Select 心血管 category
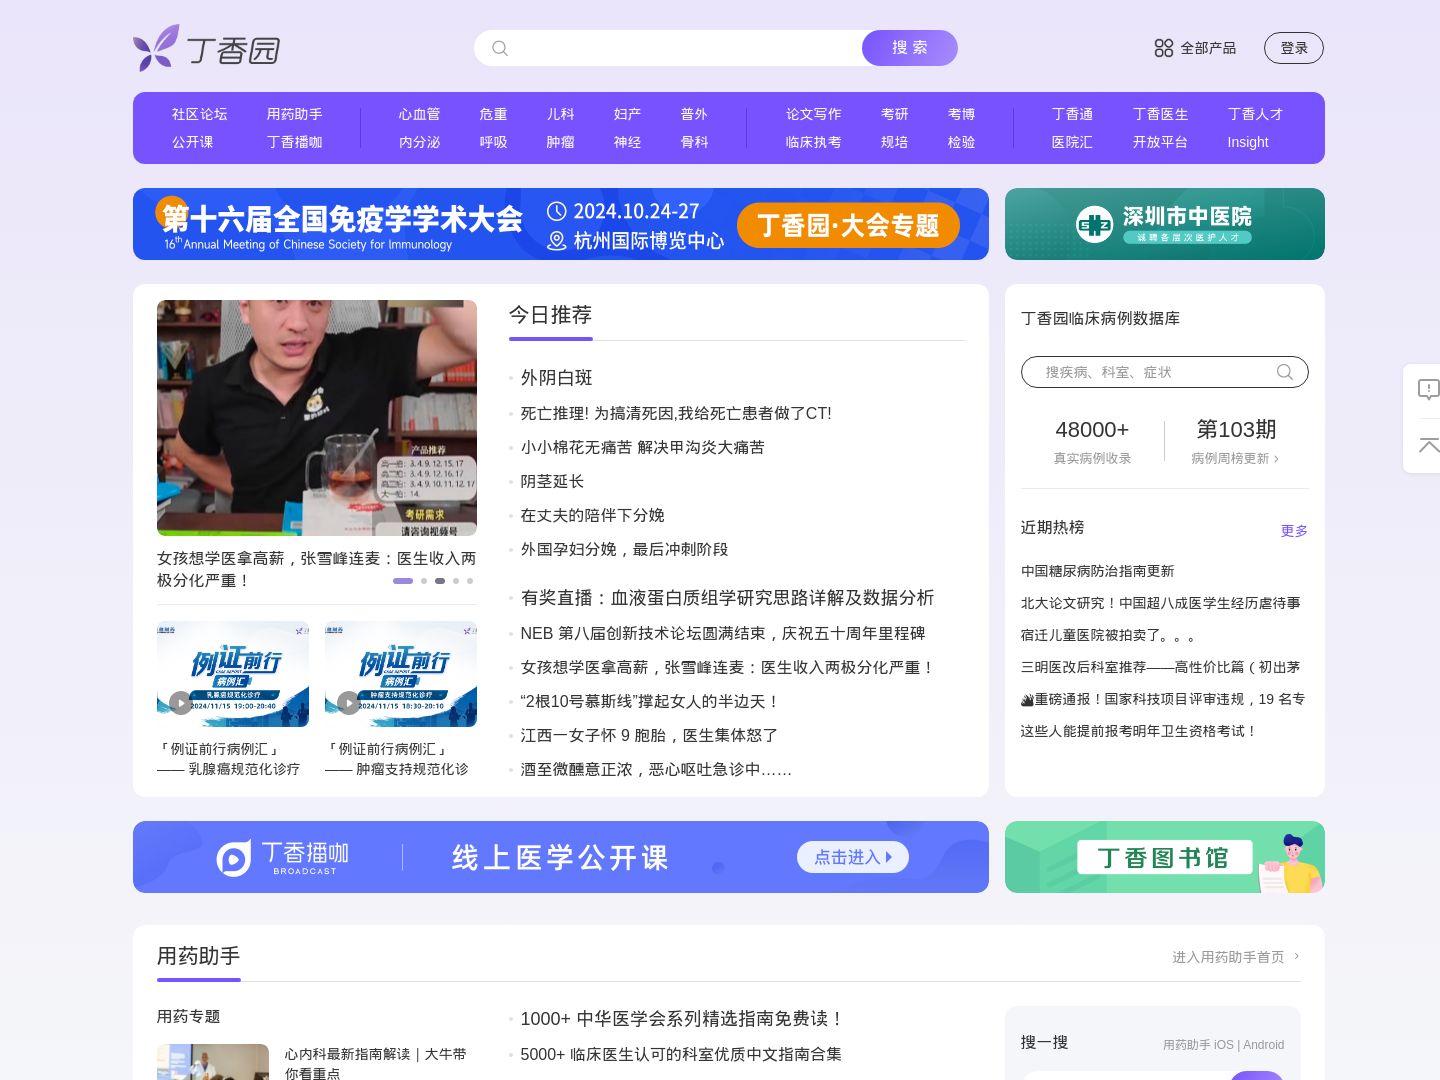 pyautogui.click(x=419, y=114)
